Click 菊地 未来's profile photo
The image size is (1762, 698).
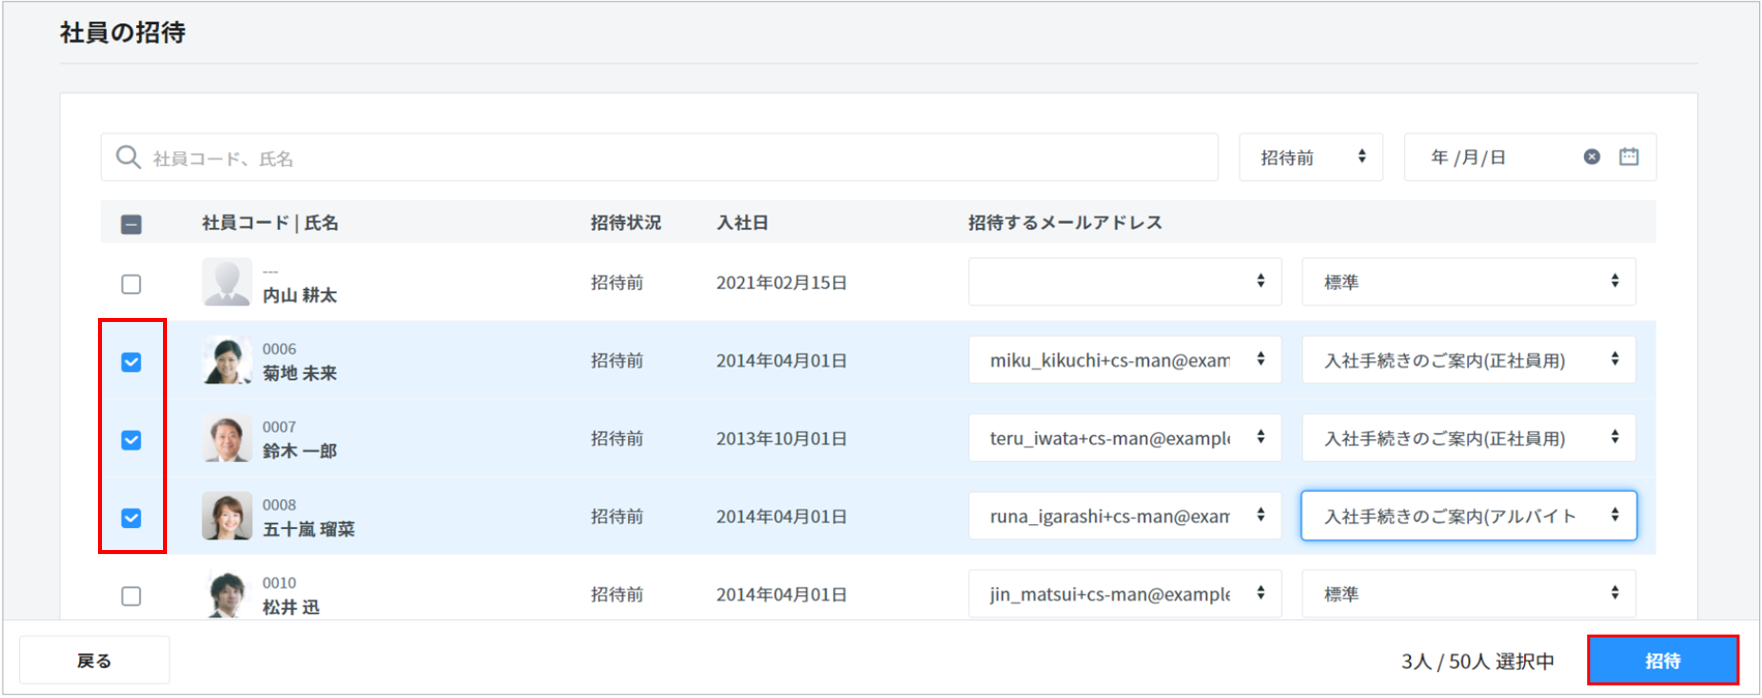[227, 361]
